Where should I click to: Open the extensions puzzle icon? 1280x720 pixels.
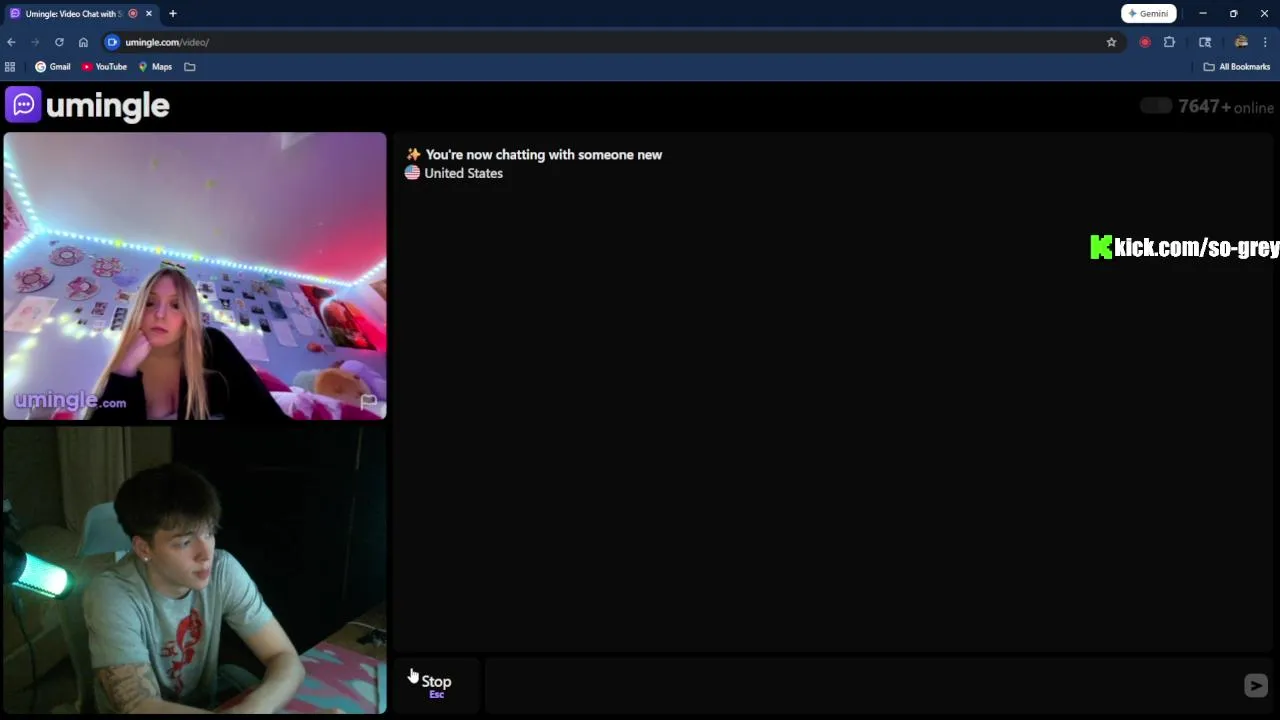(1169, 42)
